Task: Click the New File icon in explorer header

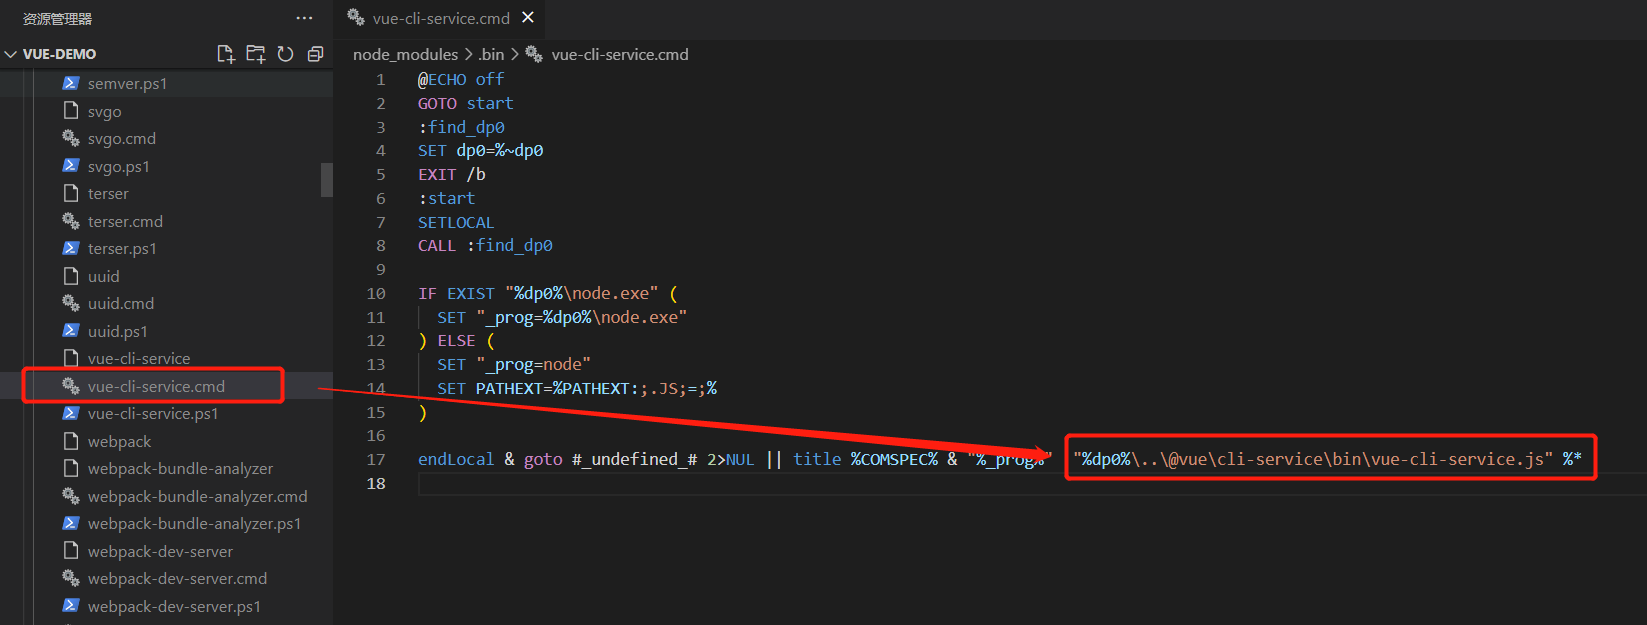Action: pos(226,54)
